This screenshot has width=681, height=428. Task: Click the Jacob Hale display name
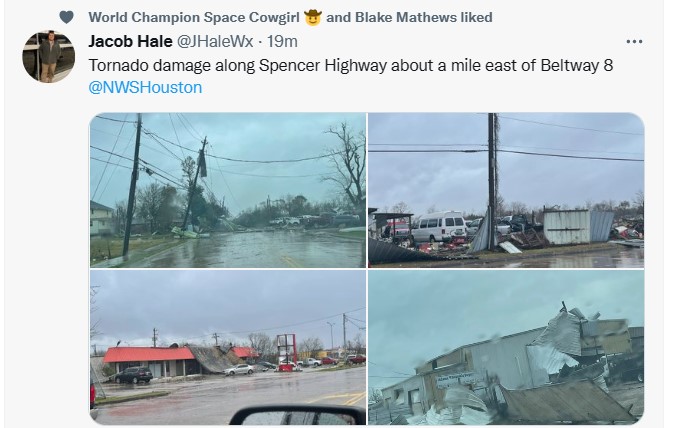click(x=130, y=42)
